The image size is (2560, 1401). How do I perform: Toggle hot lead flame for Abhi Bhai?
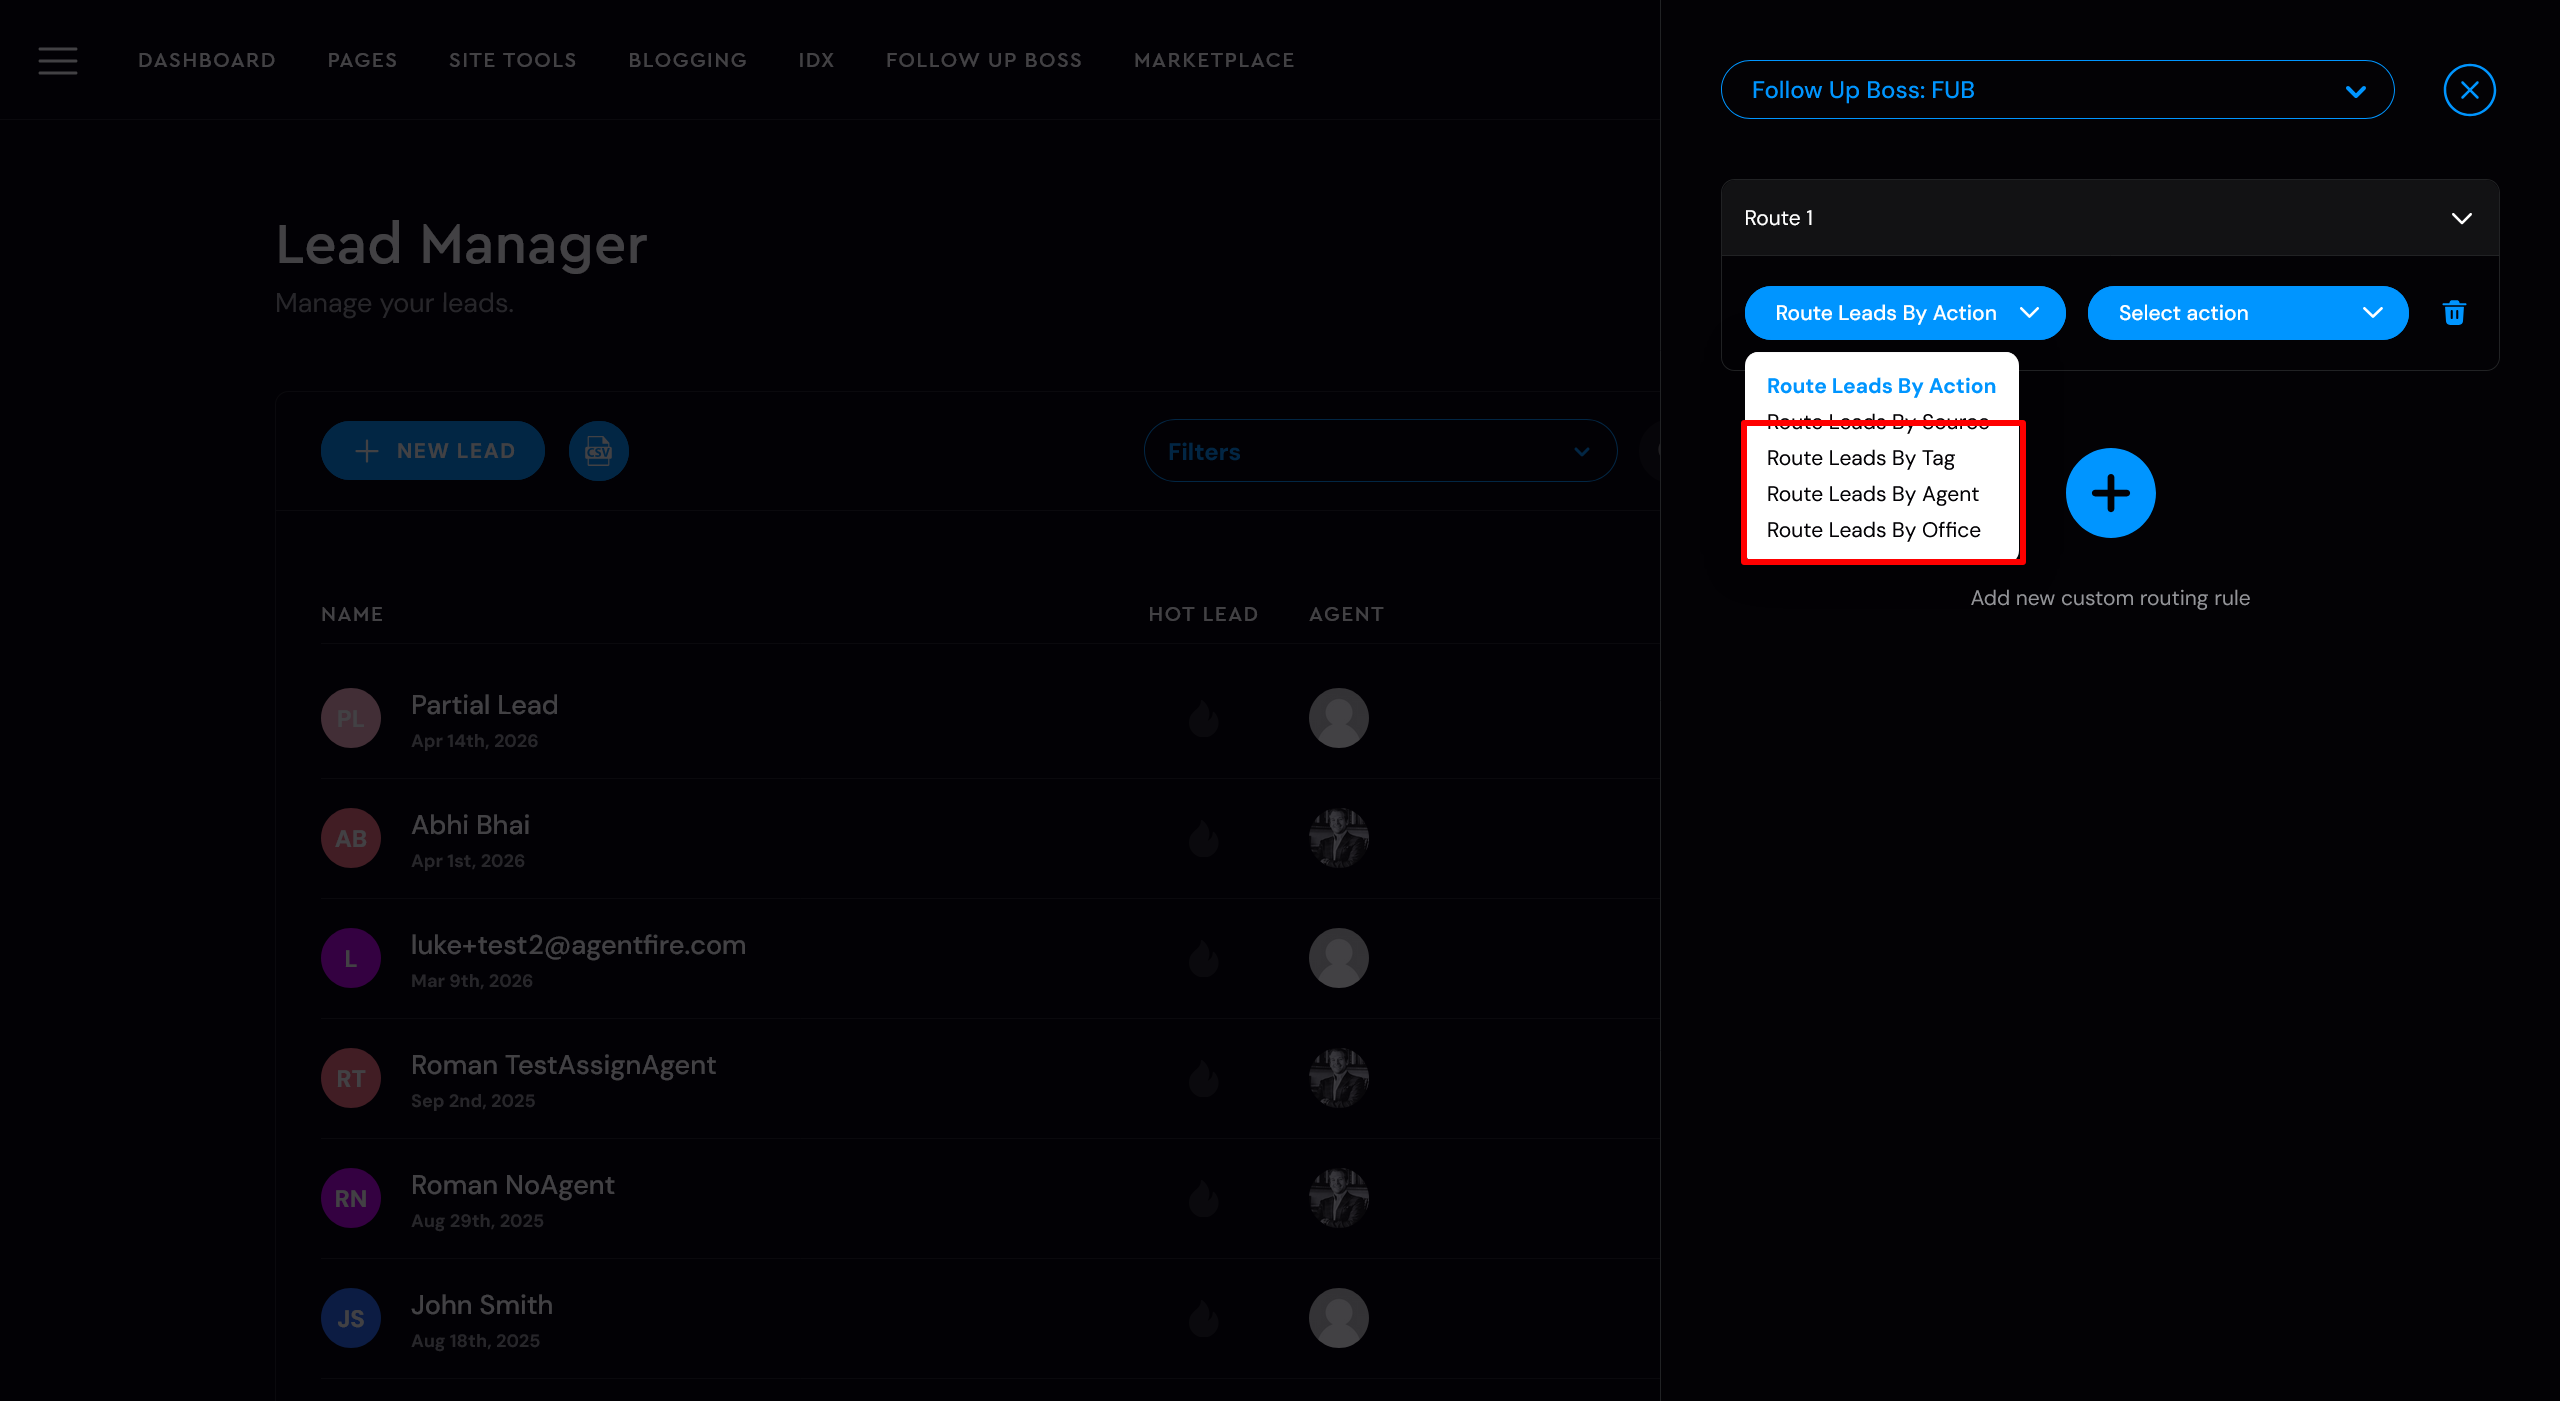click(1203, 838)
